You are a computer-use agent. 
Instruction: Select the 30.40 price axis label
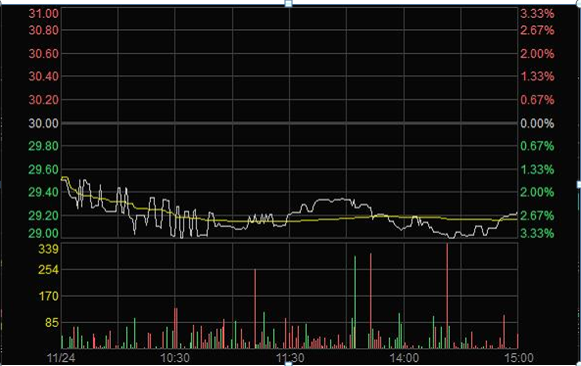44,76
